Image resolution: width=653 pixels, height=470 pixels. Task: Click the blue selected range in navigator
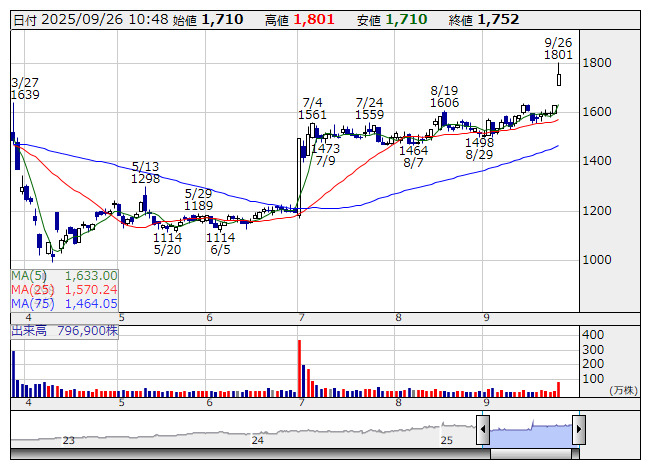point(530,430)
